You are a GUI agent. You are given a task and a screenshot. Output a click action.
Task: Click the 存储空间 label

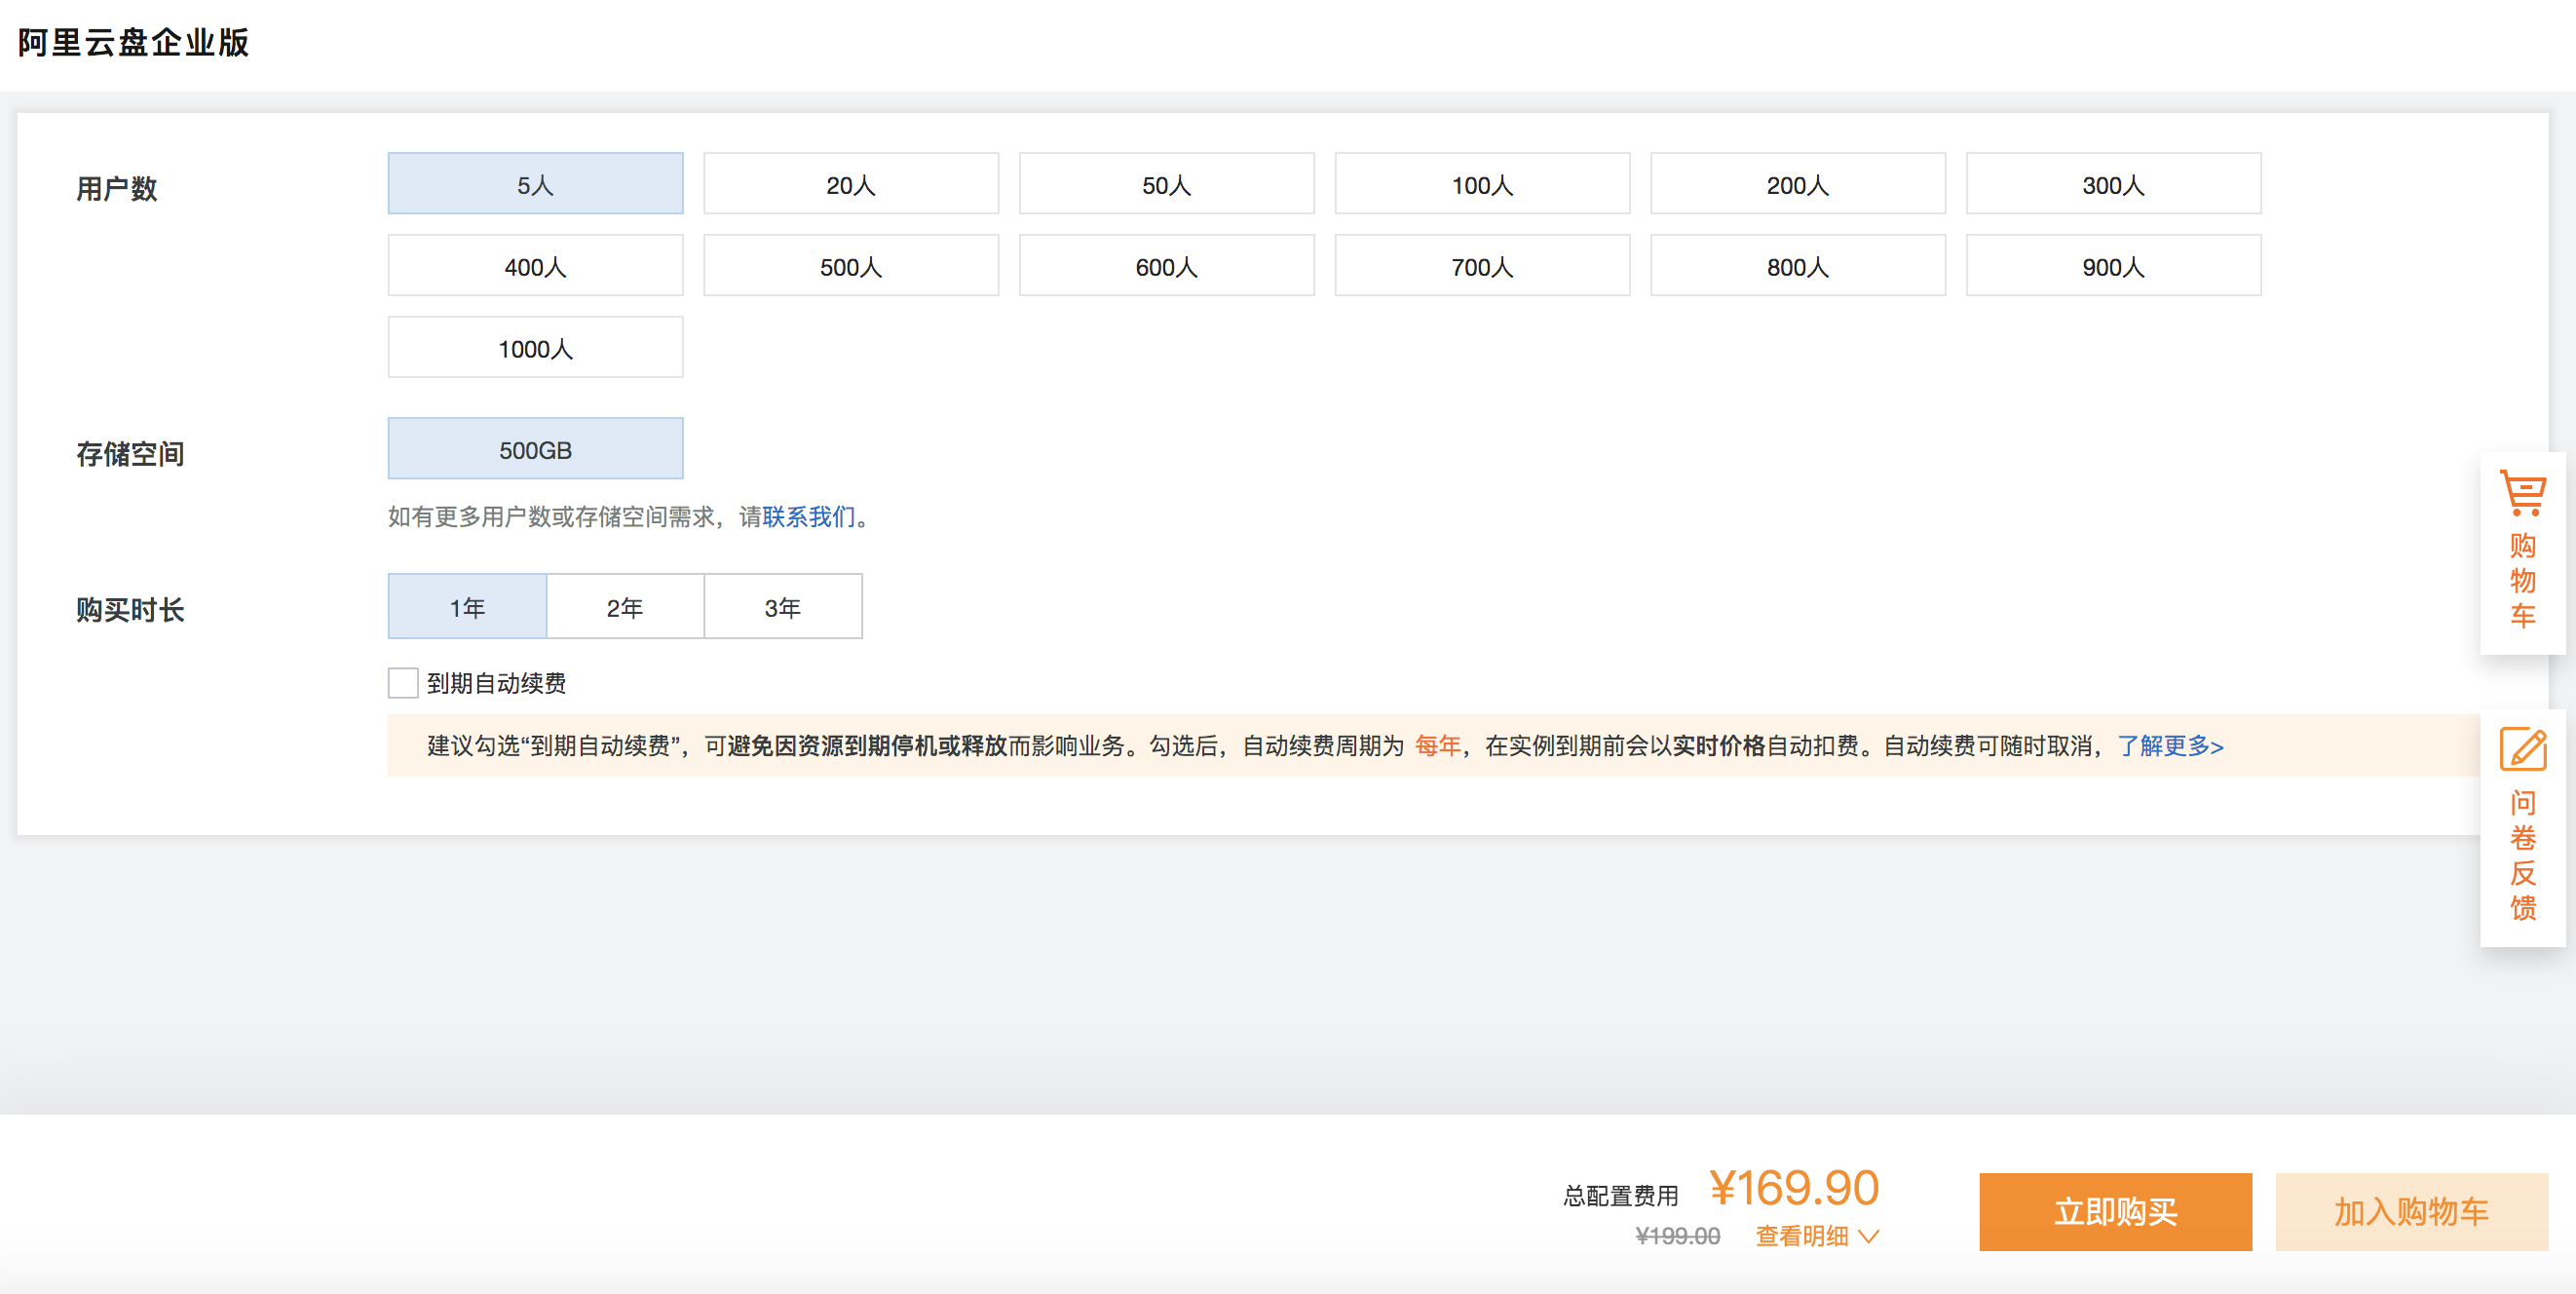(x=130, y=454)
